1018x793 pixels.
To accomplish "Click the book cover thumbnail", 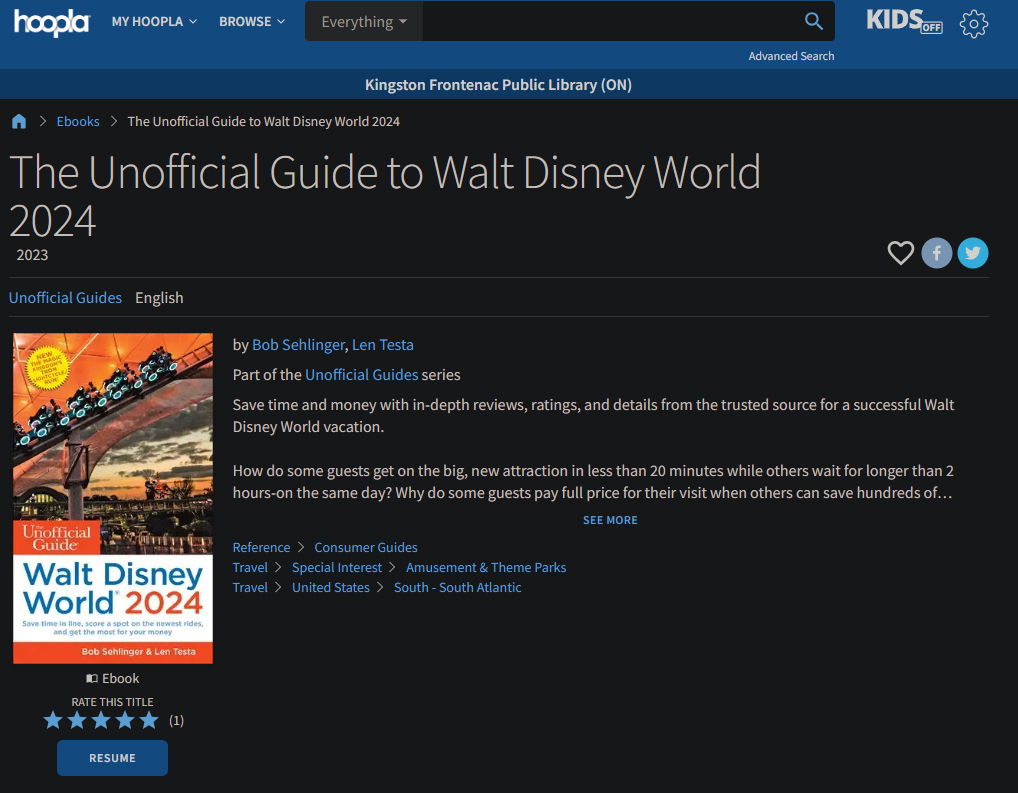I will 113,498.
